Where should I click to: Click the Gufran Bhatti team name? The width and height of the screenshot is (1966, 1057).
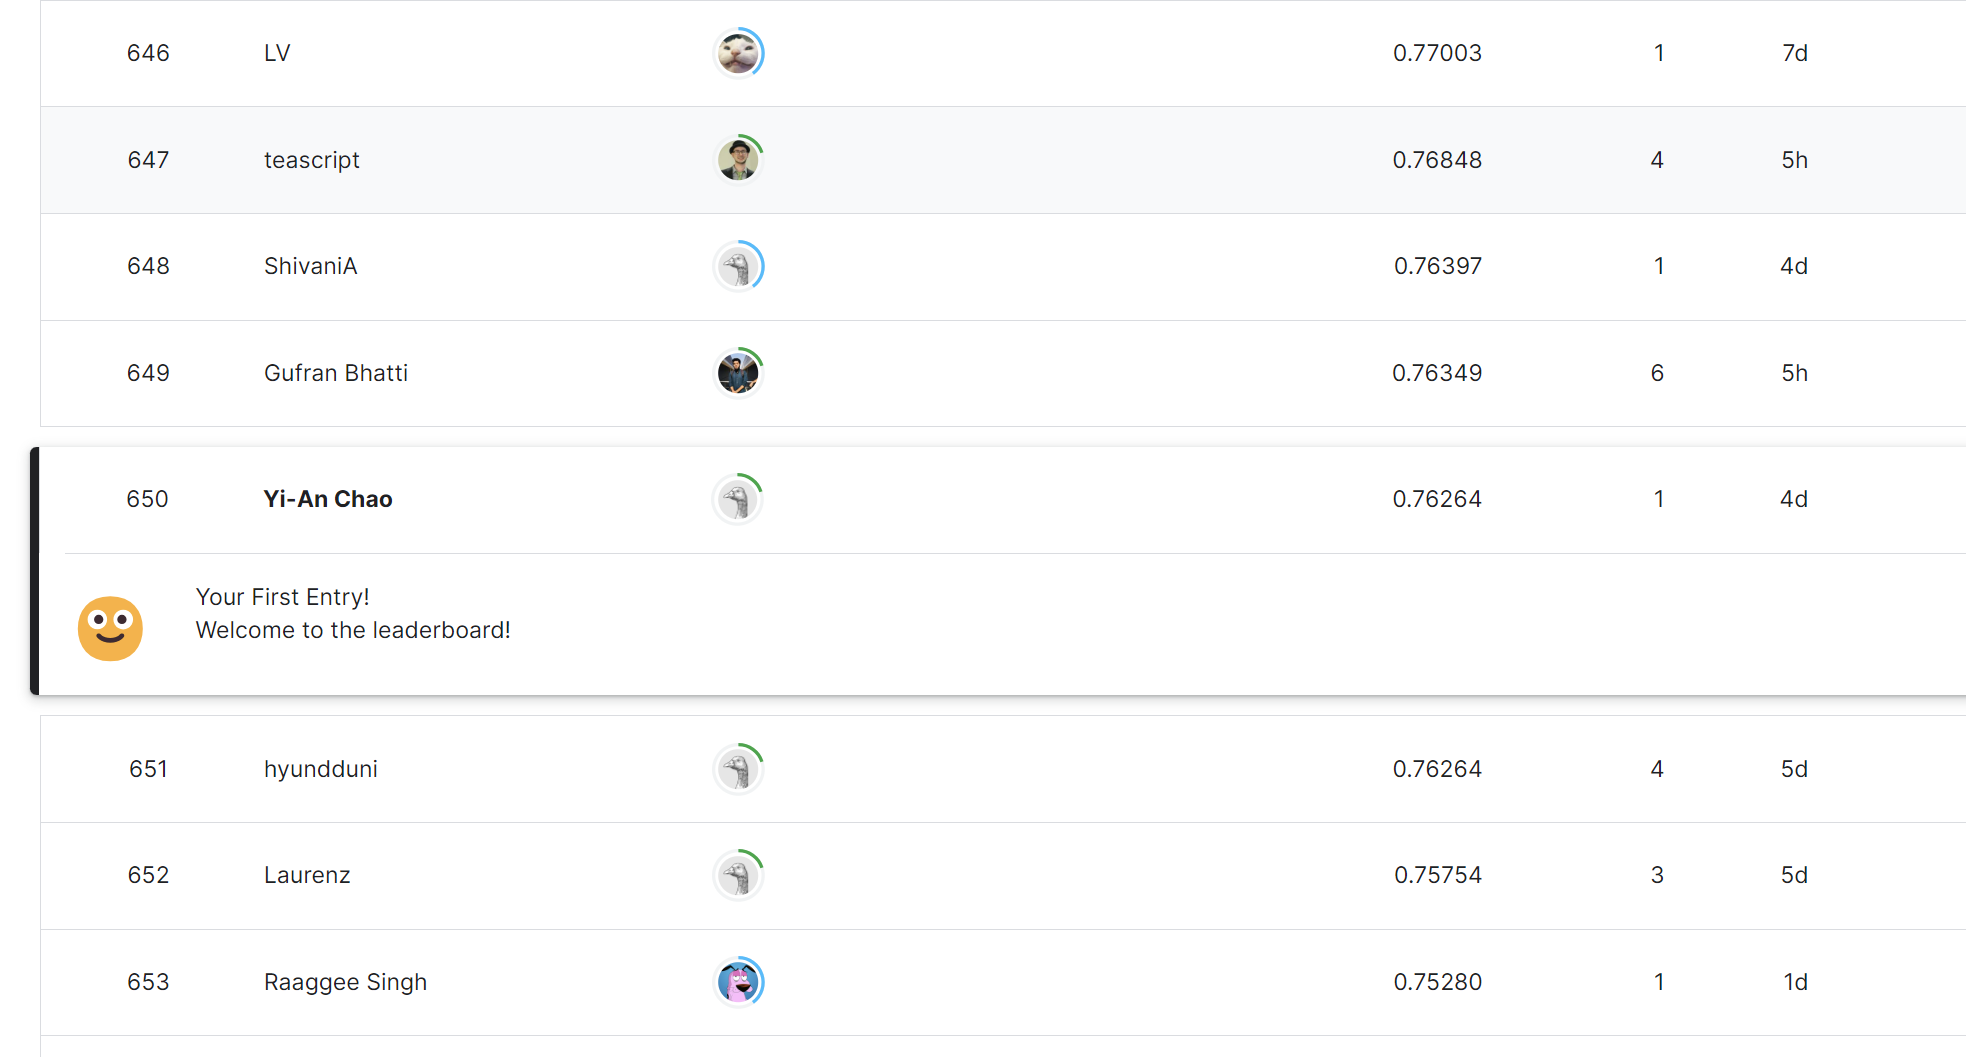[x=335, y=373]
